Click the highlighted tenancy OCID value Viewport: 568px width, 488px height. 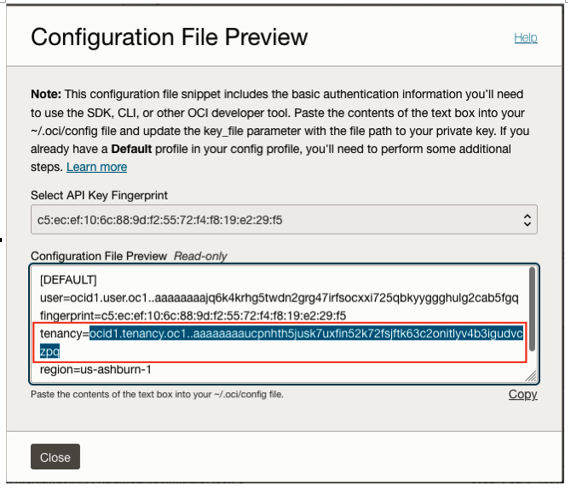(306, 333)
